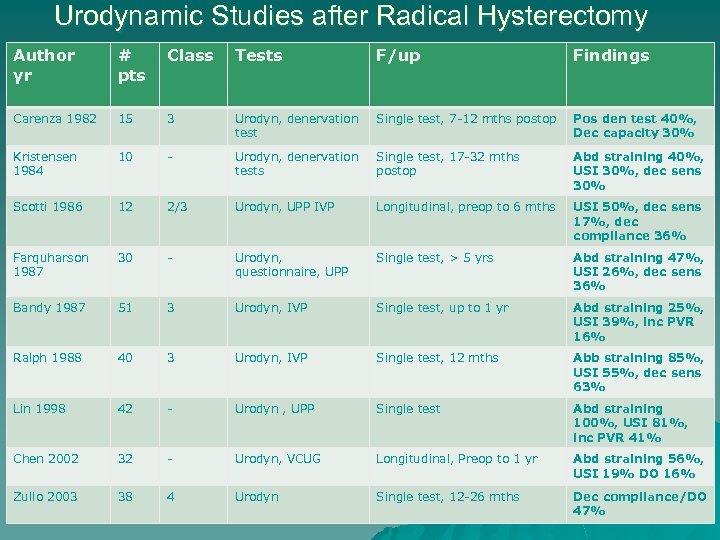
Task: Select patient count '32' in Chen row
Action: 125,459
